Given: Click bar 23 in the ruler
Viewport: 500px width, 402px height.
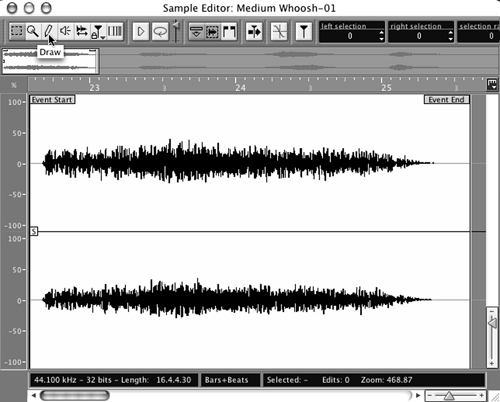Looking at the screenshot, I should click(x=94, y=87).
